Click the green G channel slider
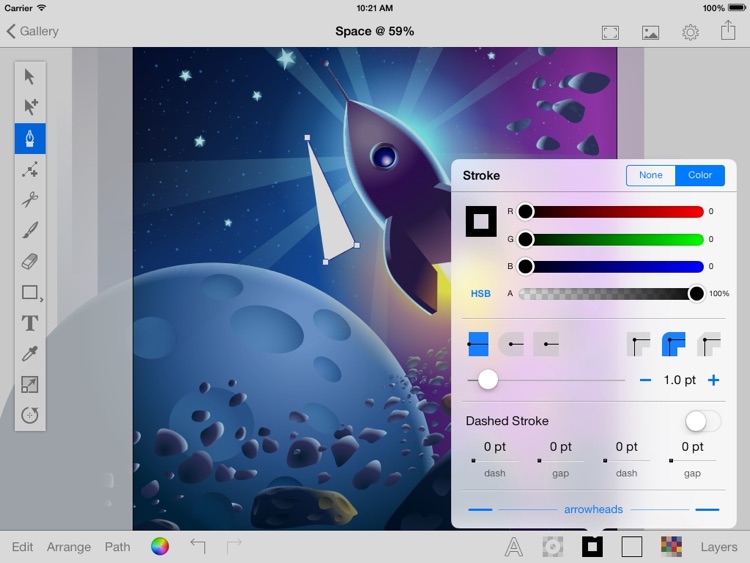Viewport: 750px width, 563px height. pos(610,239)
